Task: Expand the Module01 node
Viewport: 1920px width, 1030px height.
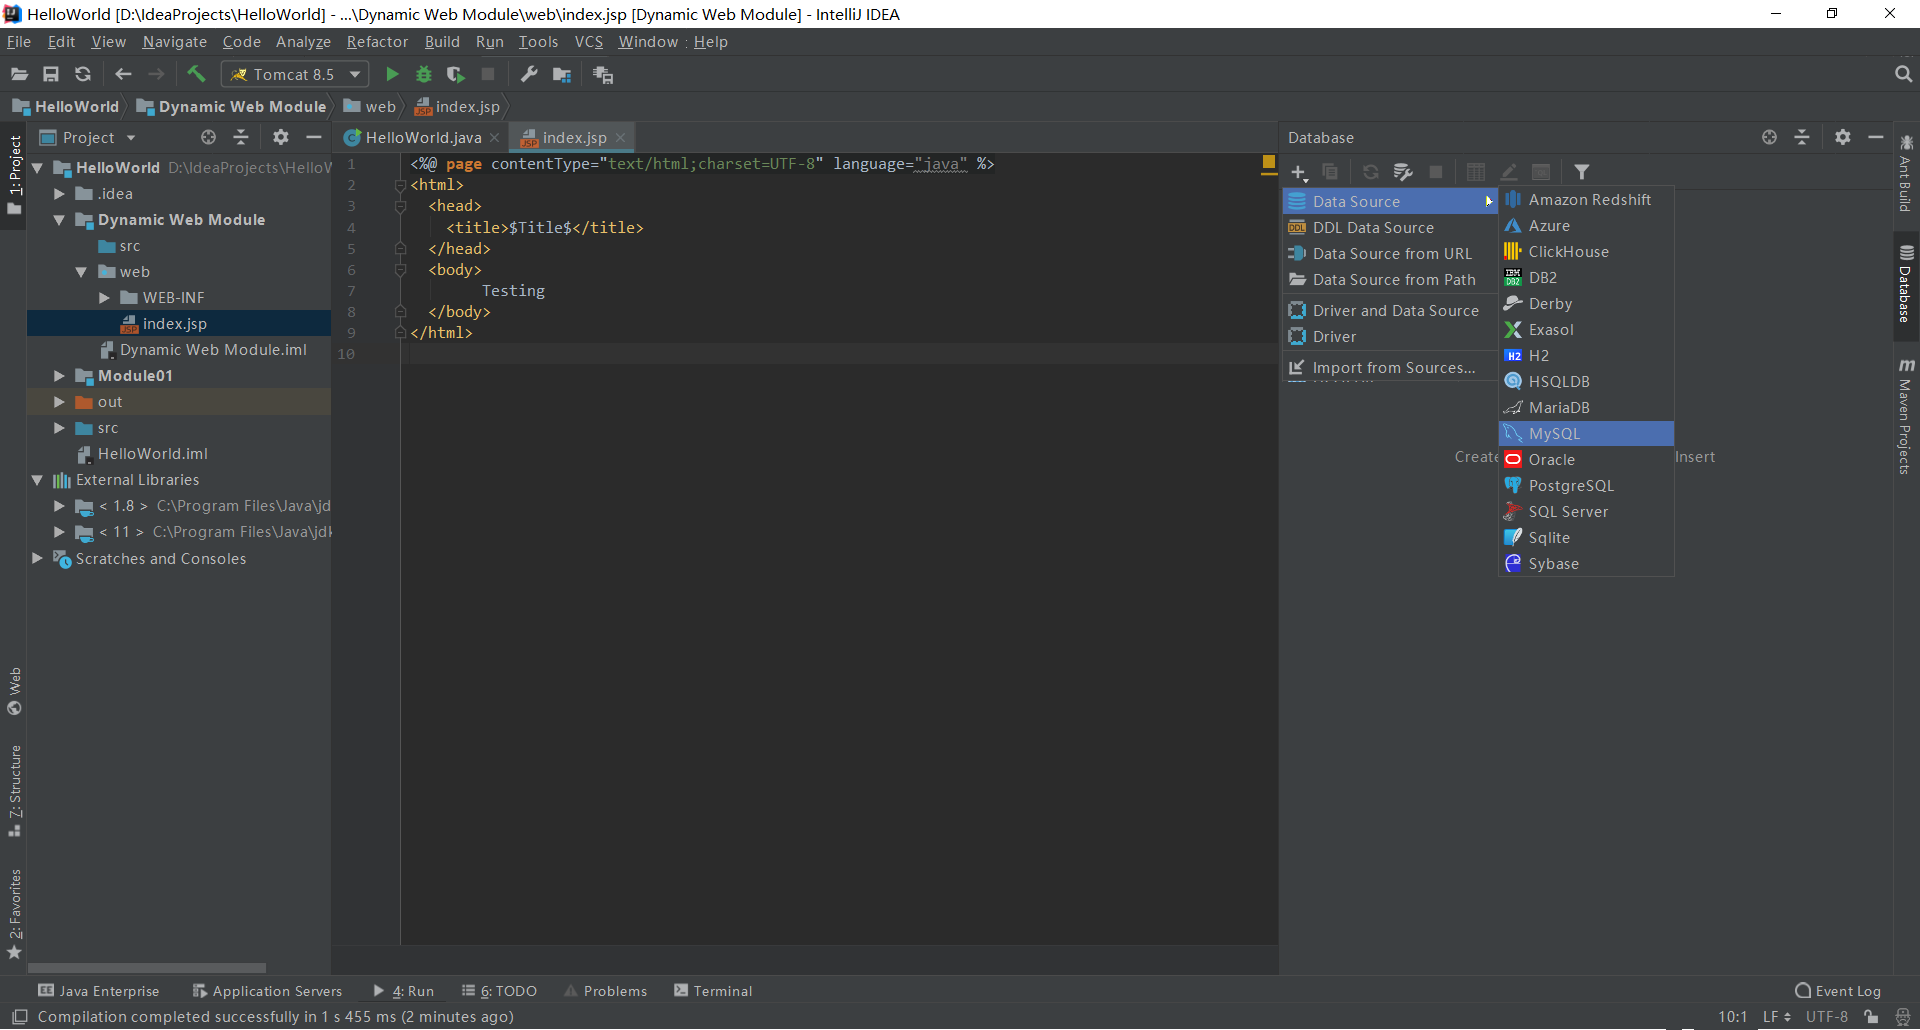Action: pyautogui.click(x=59, y=376)
